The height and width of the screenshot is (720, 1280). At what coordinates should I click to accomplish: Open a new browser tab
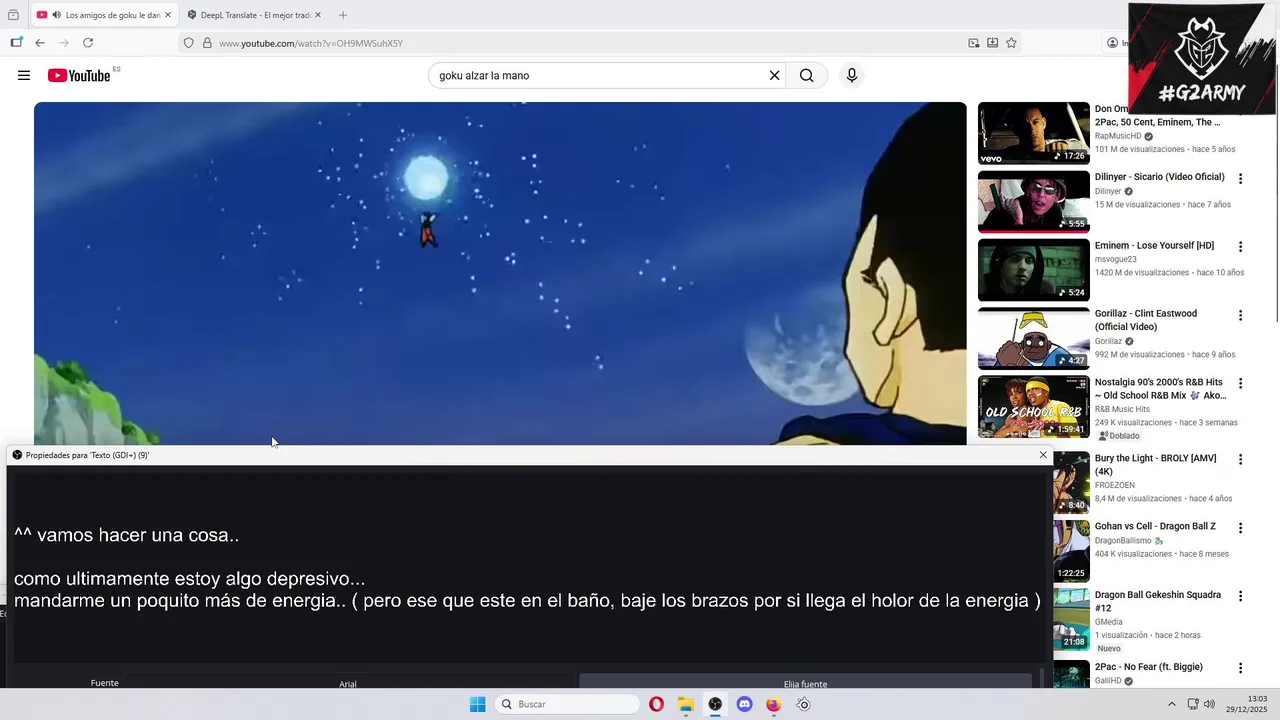click(343, 15)
